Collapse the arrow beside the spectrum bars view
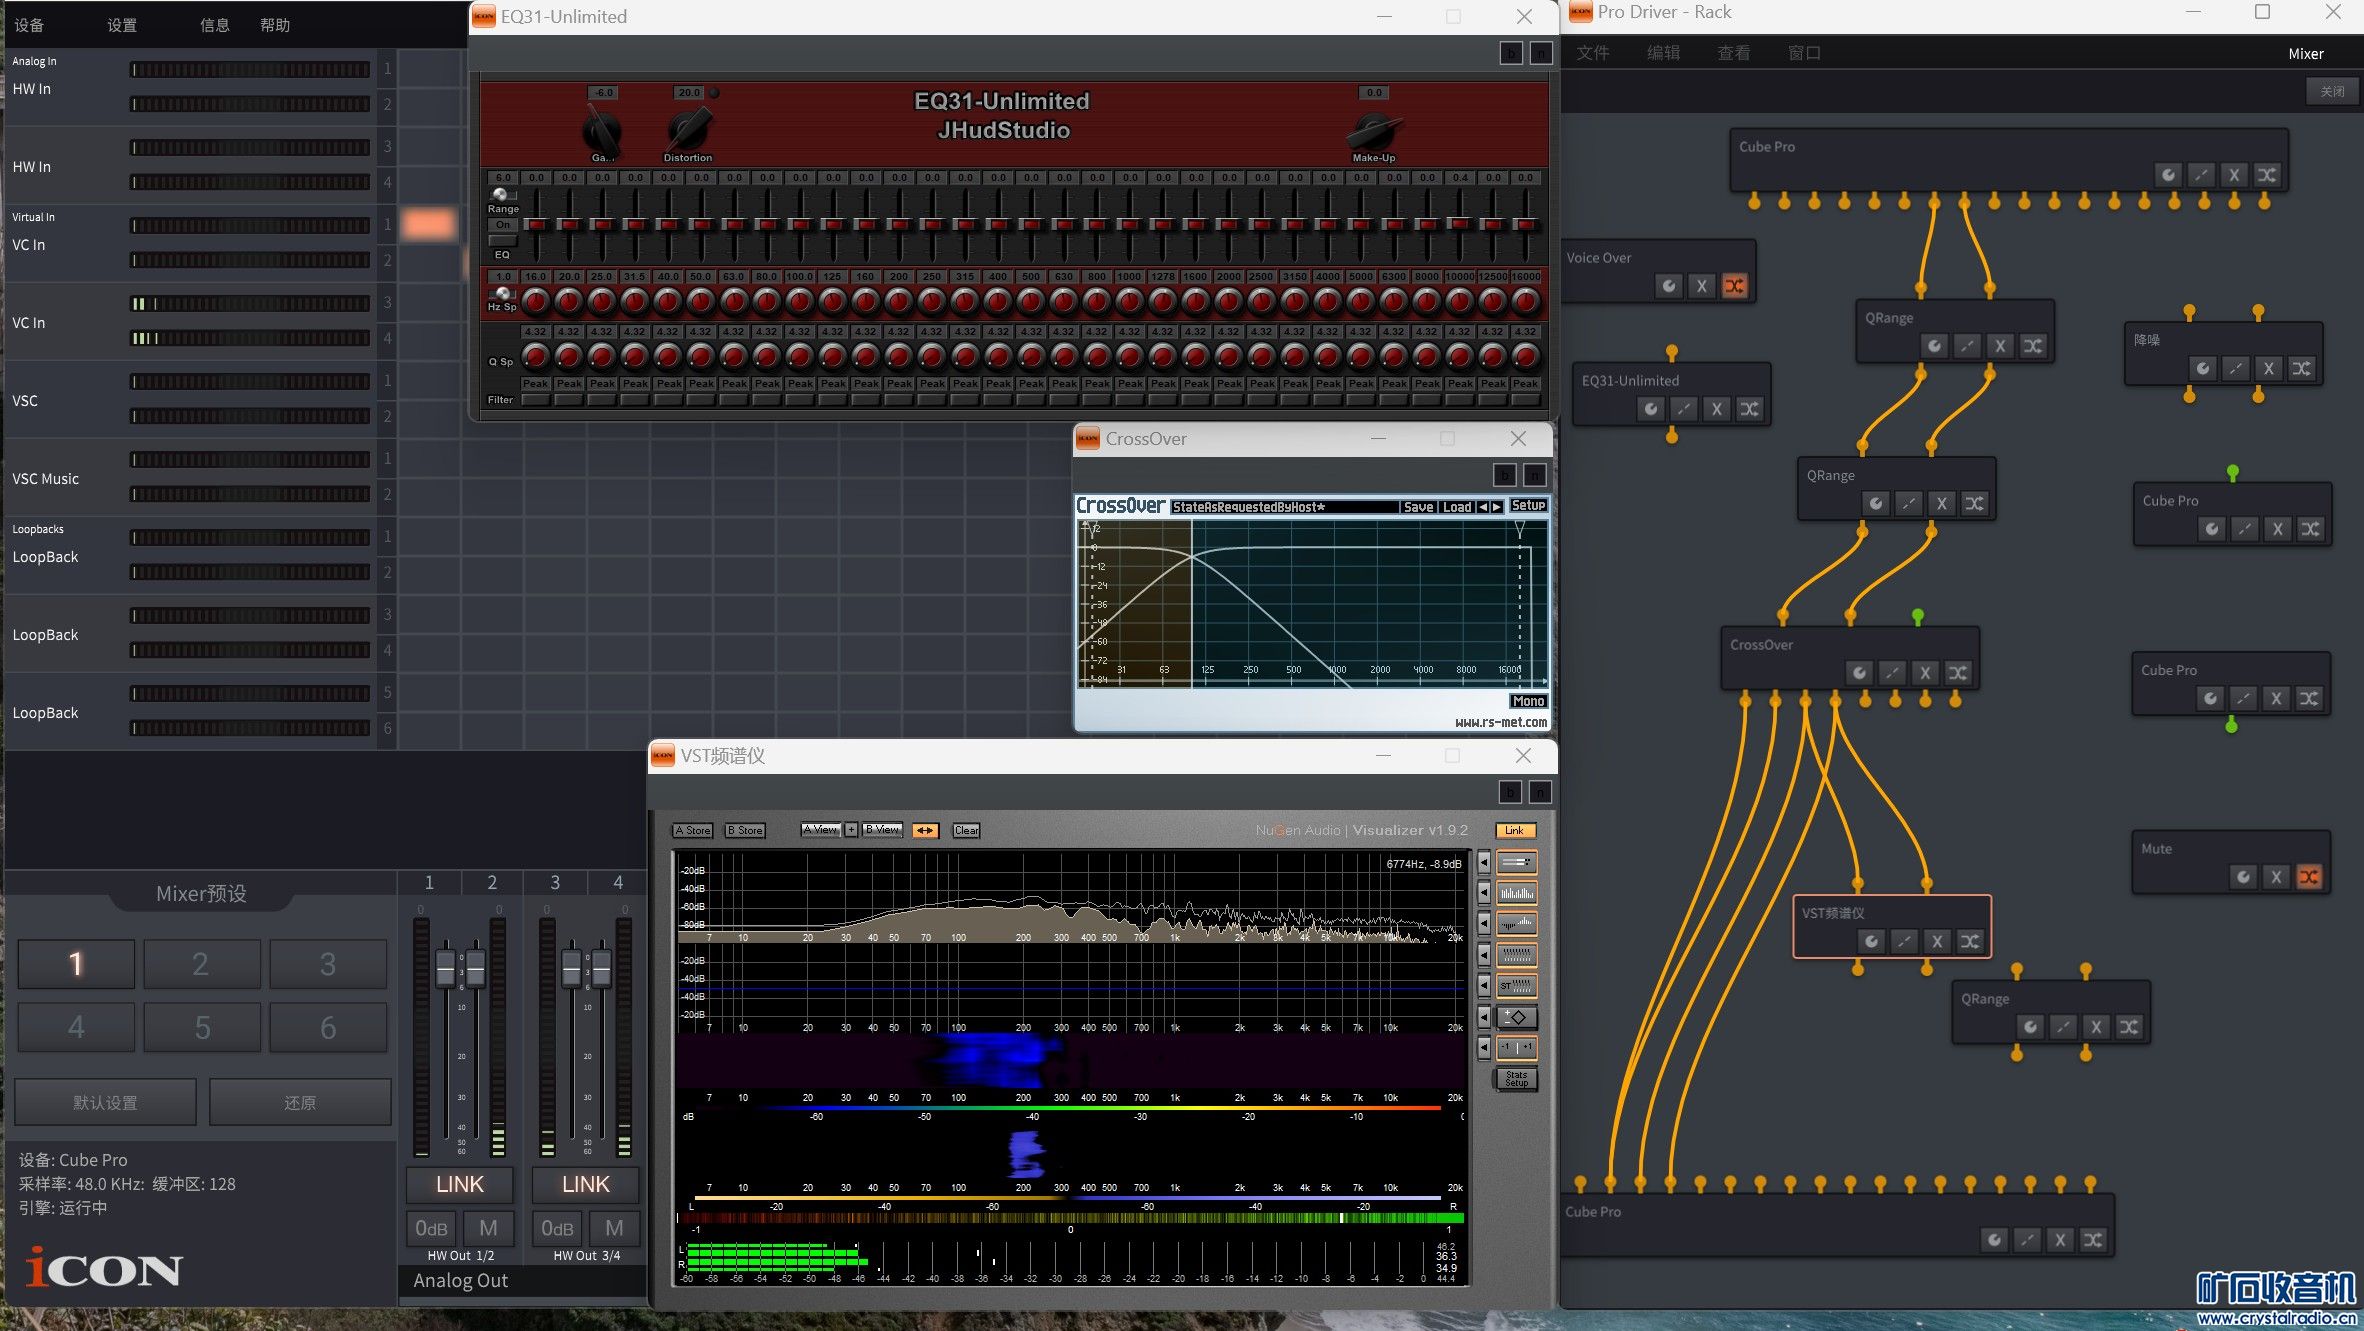Screen dimensions: 2364x1331 coord(1484,893)
